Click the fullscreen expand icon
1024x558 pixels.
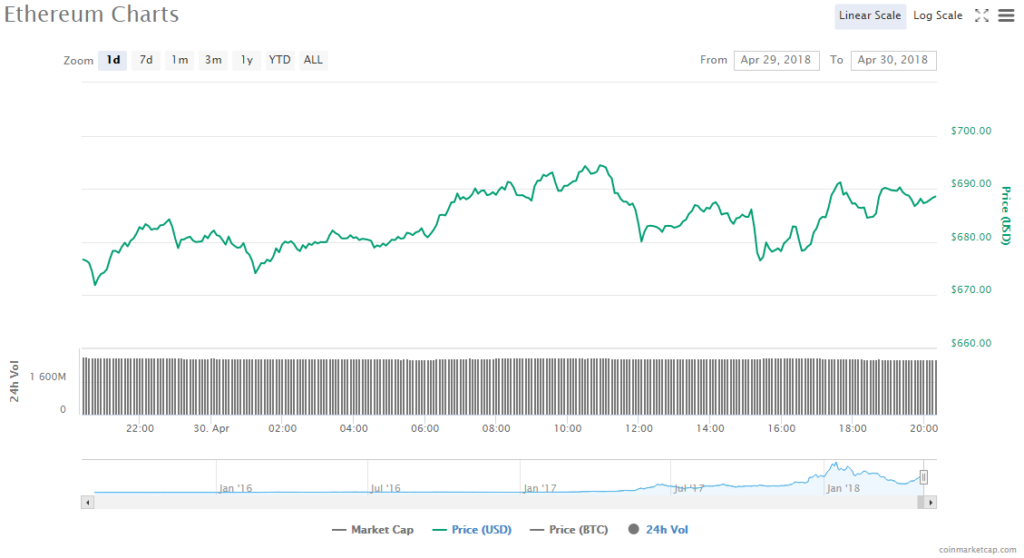coord(981,15)
